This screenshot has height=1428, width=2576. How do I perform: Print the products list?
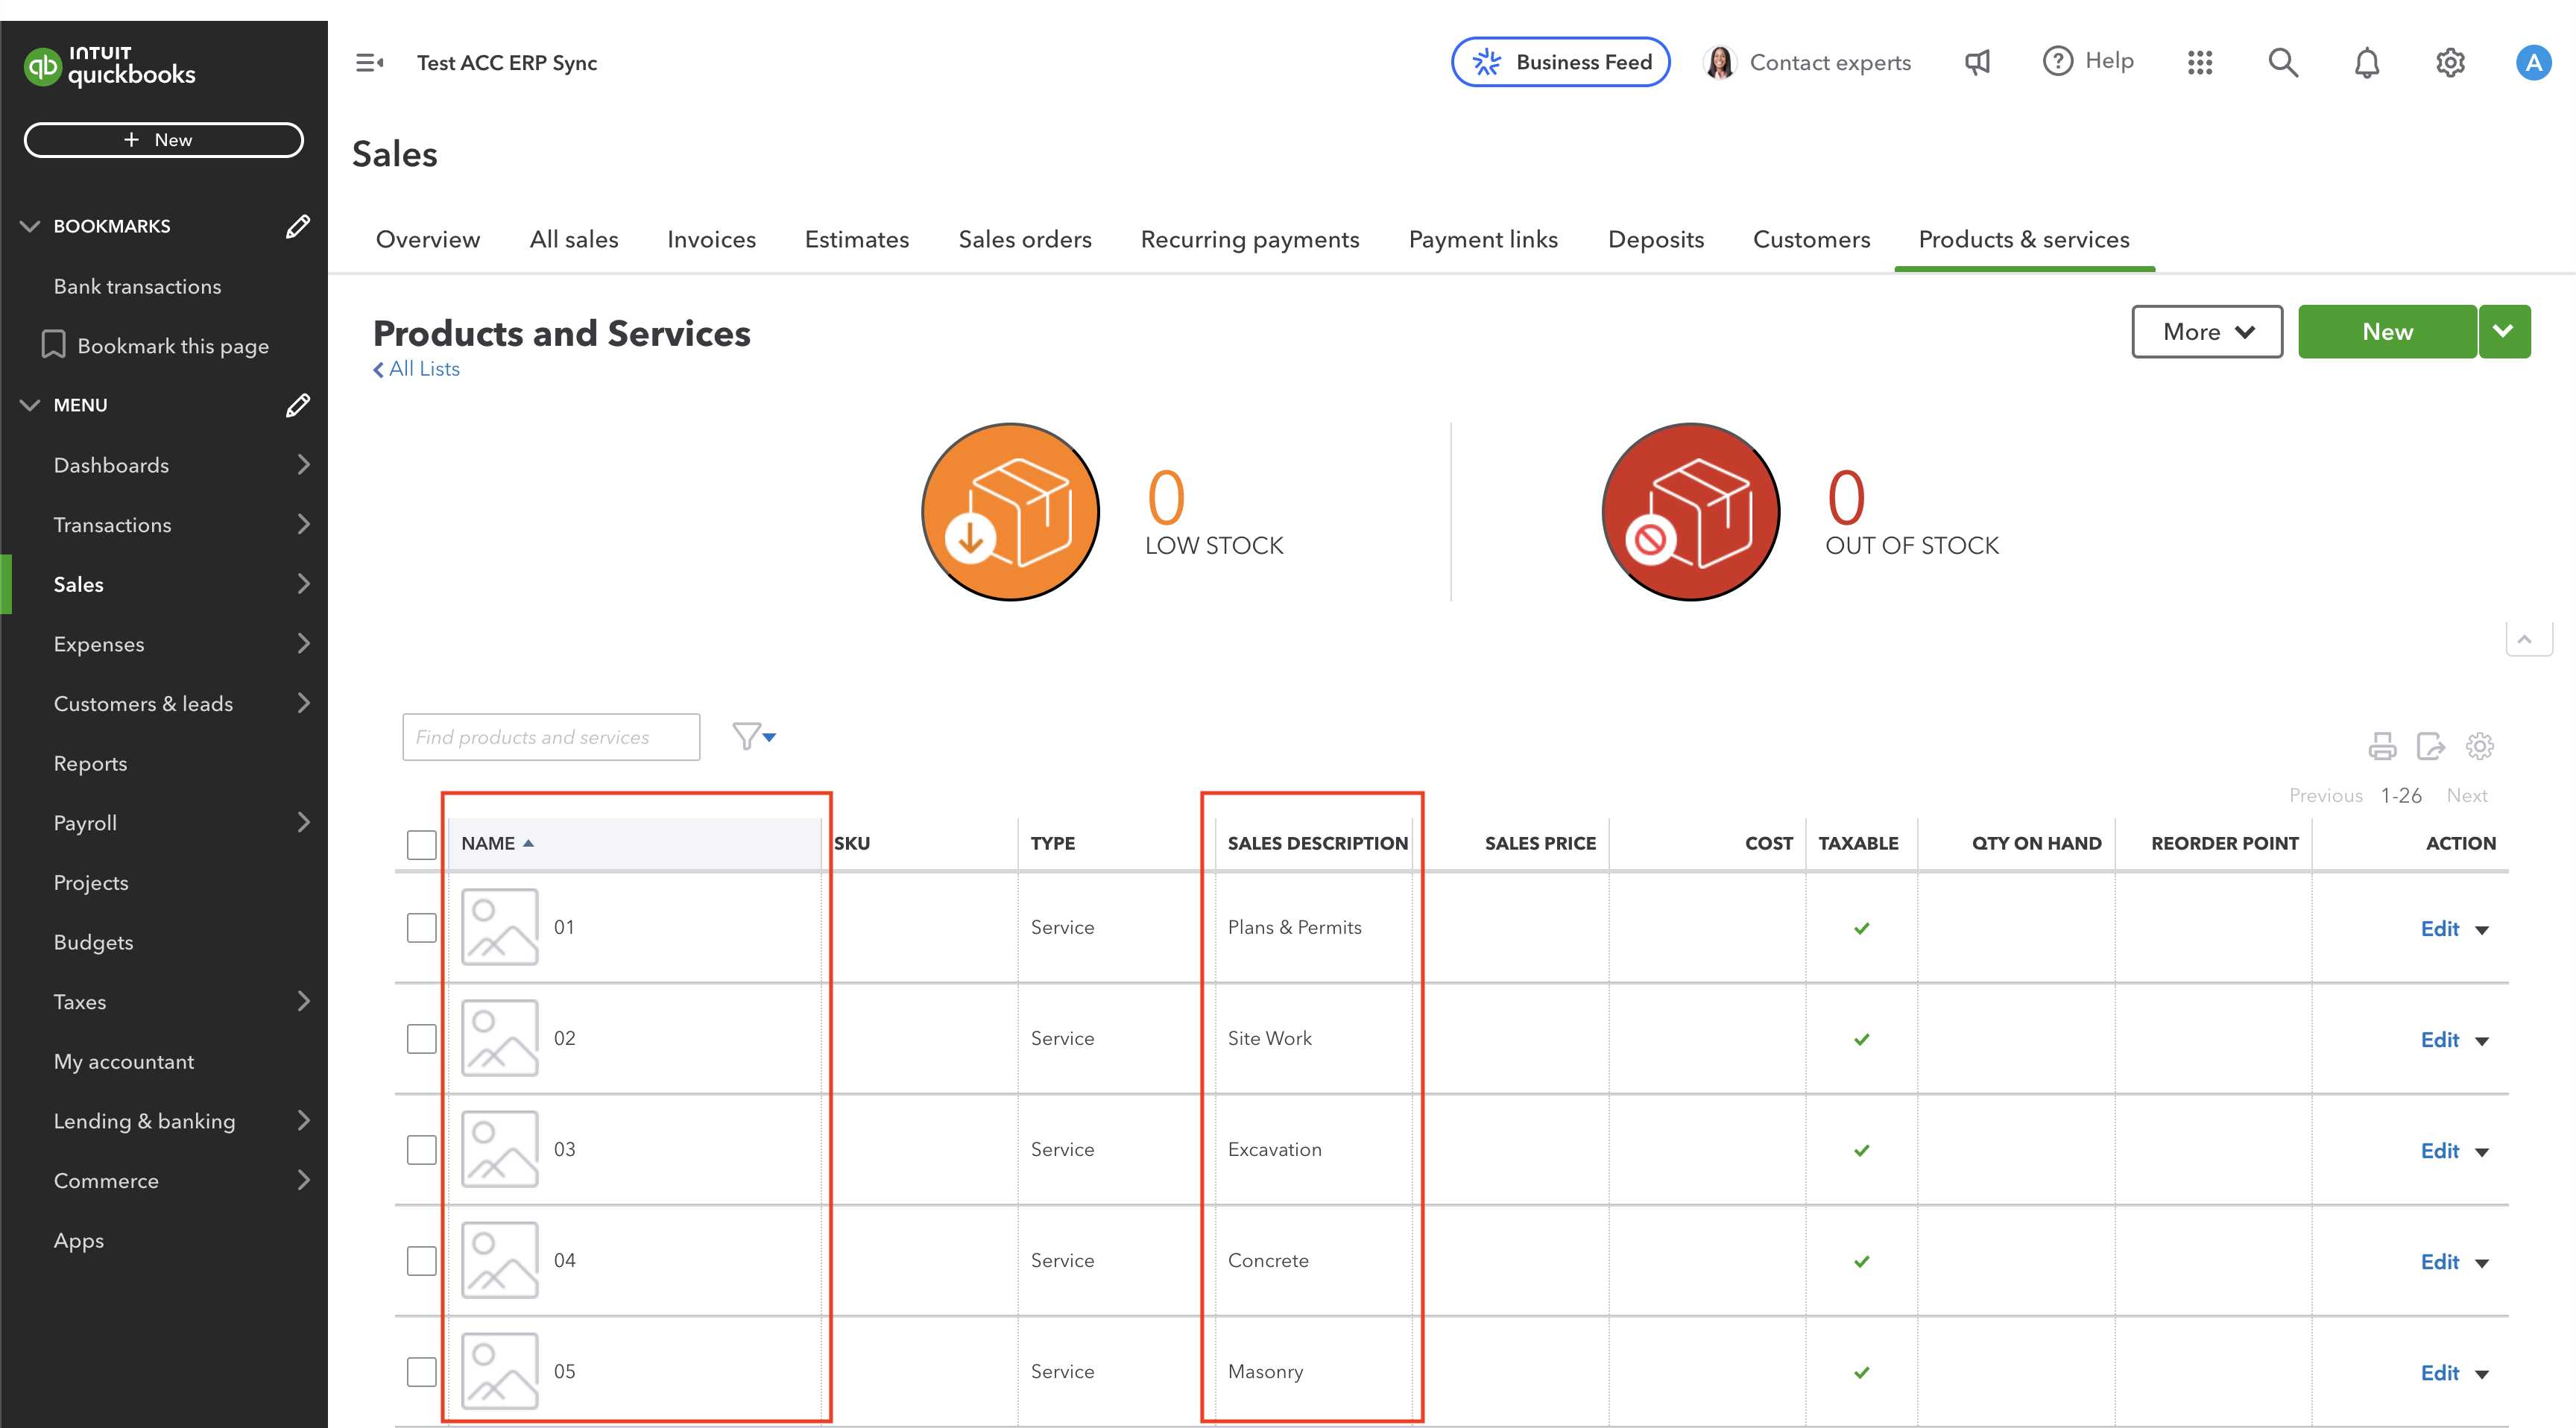tap(2383, 746)
